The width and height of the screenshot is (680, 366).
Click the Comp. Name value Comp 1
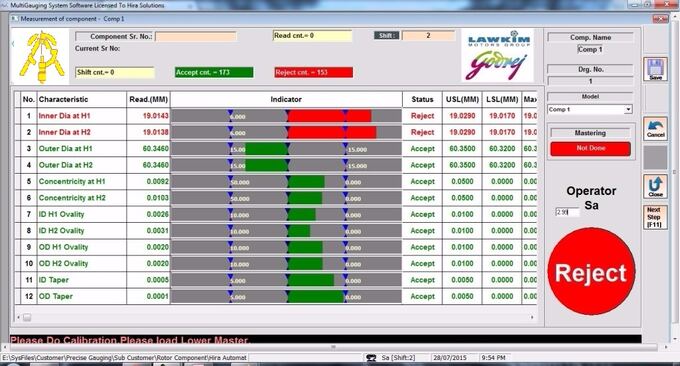[x=590, y=49]
